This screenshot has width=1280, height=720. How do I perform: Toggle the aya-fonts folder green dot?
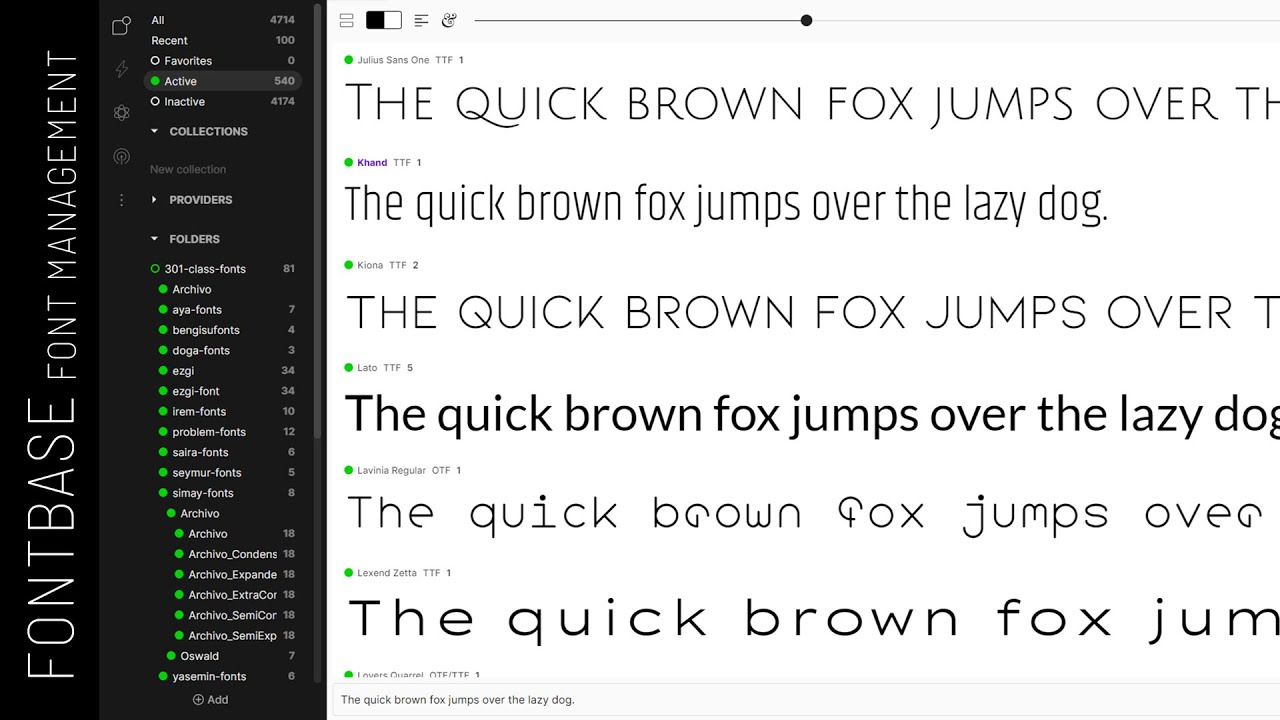coord(163,310)
